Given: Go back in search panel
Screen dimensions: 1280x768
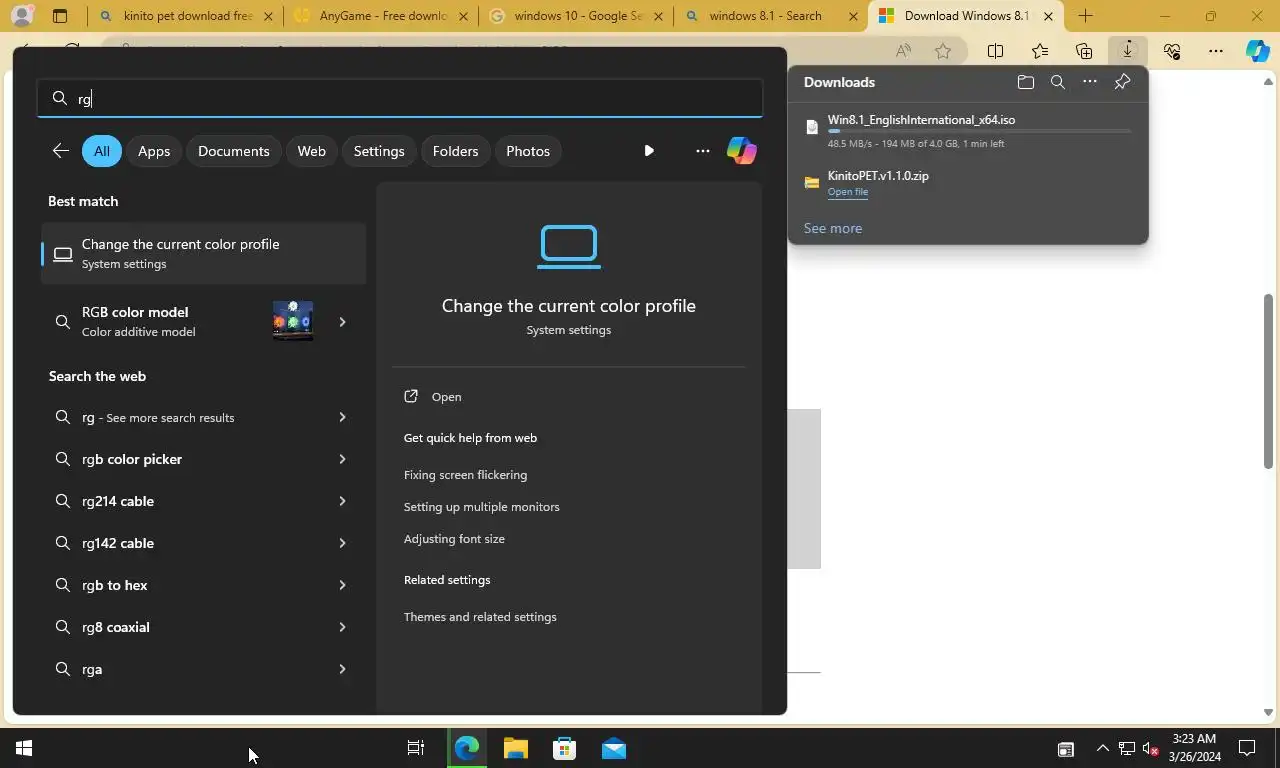Looking at the screenshot, I should pyautogui.click(x=61, y=151).
